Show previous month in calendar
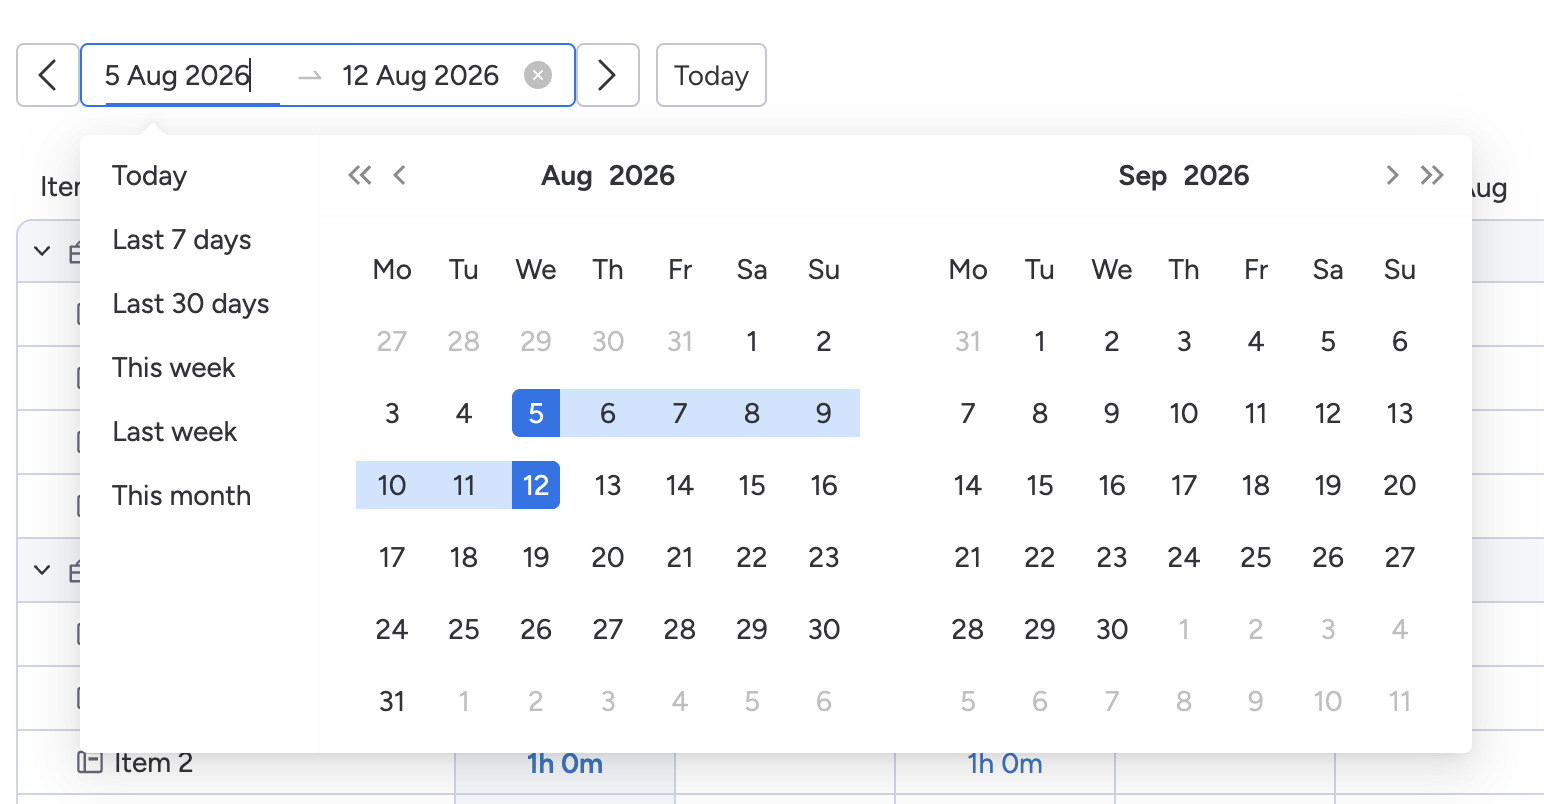 click(400, 176)
